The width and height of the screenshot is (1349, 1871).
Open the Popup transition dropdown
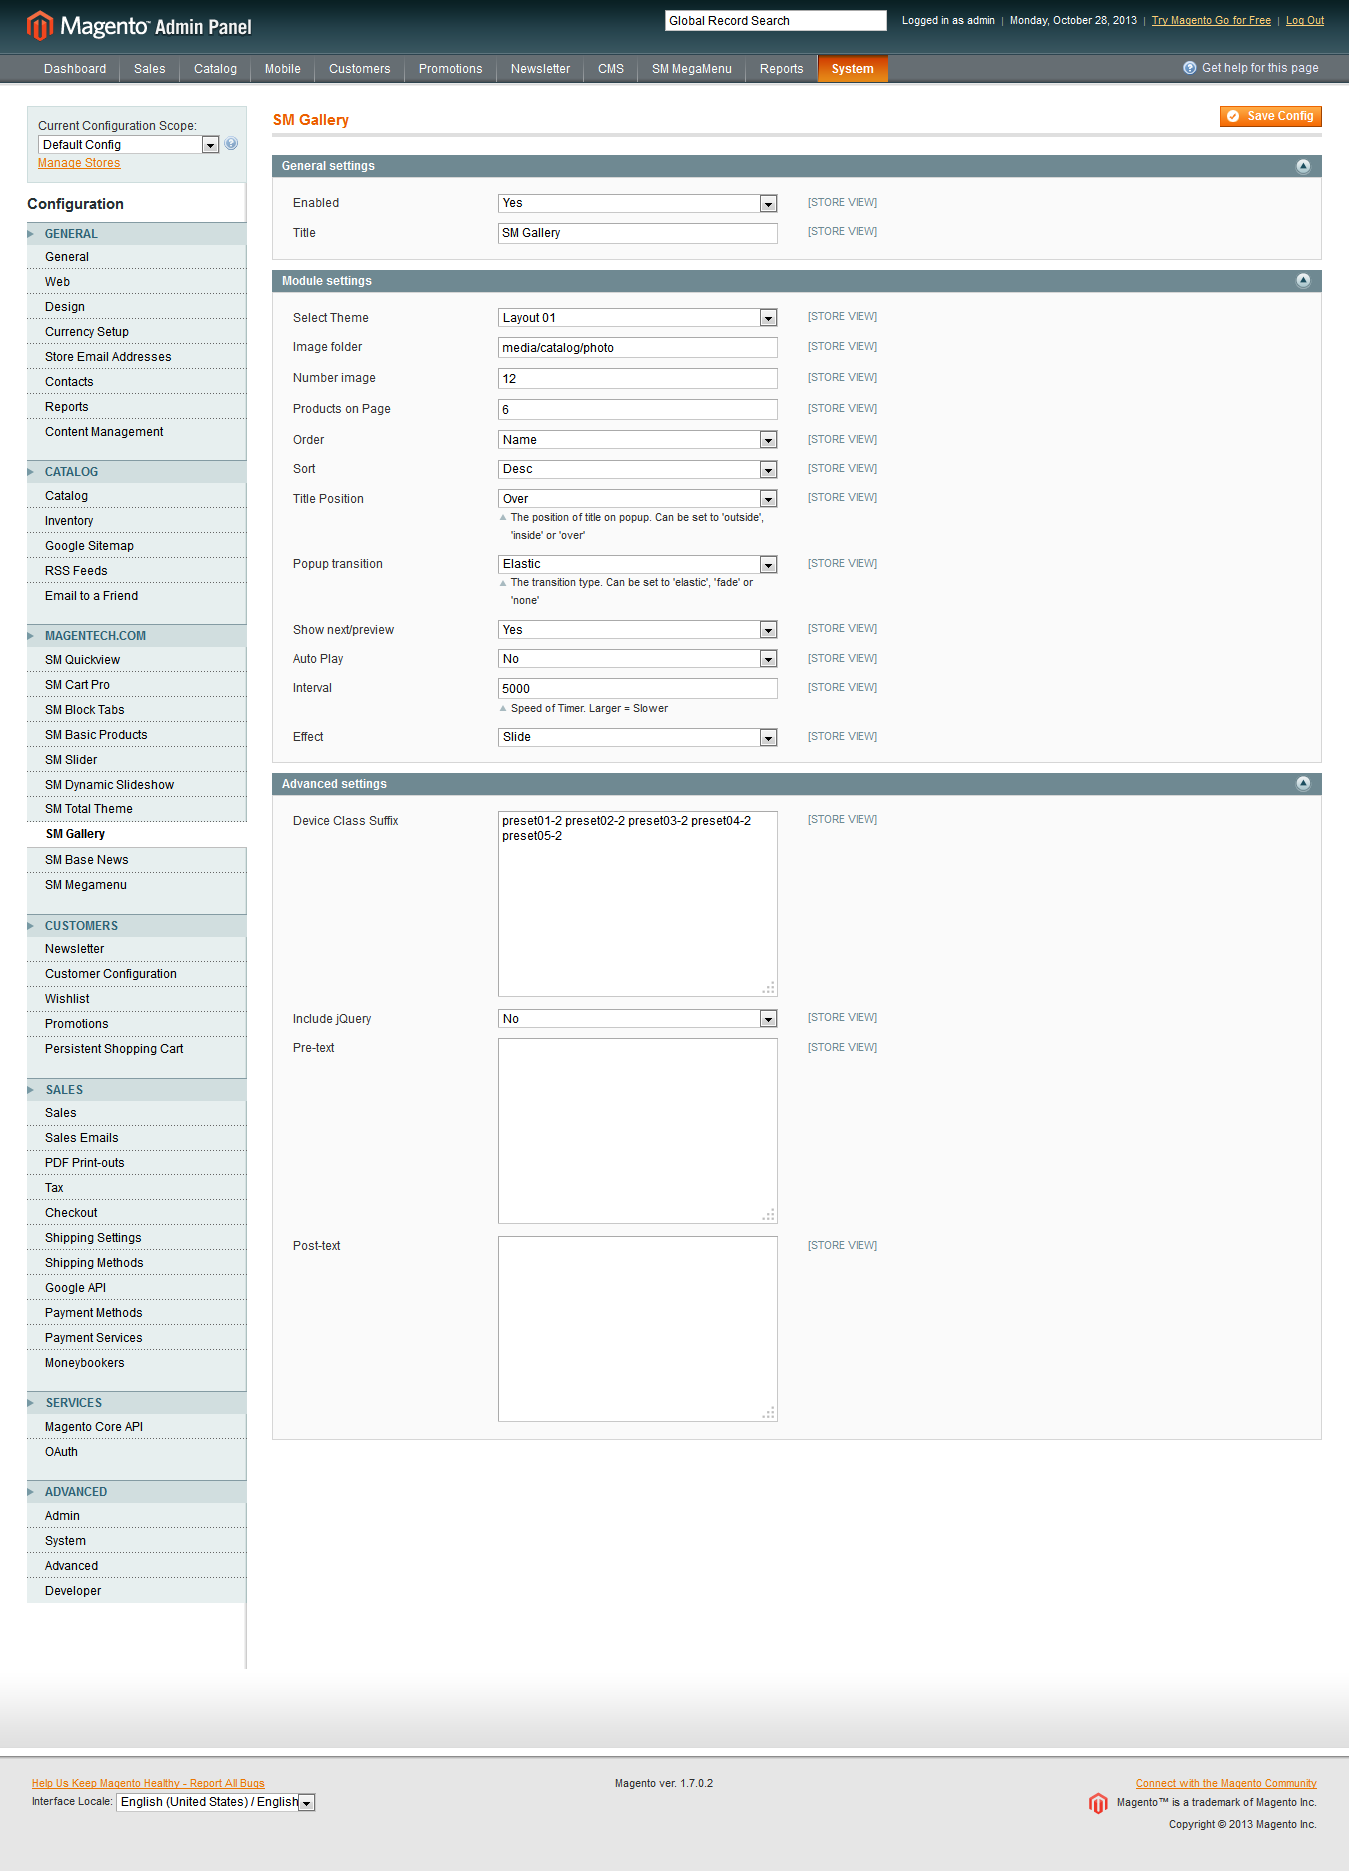(x=638, y=564)
